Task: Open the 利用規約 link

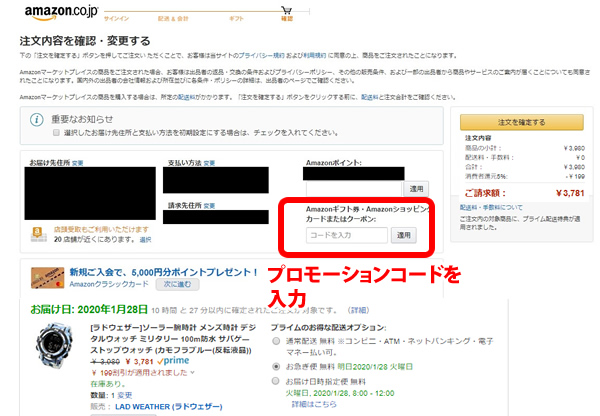Action: (x=315, y=56)
